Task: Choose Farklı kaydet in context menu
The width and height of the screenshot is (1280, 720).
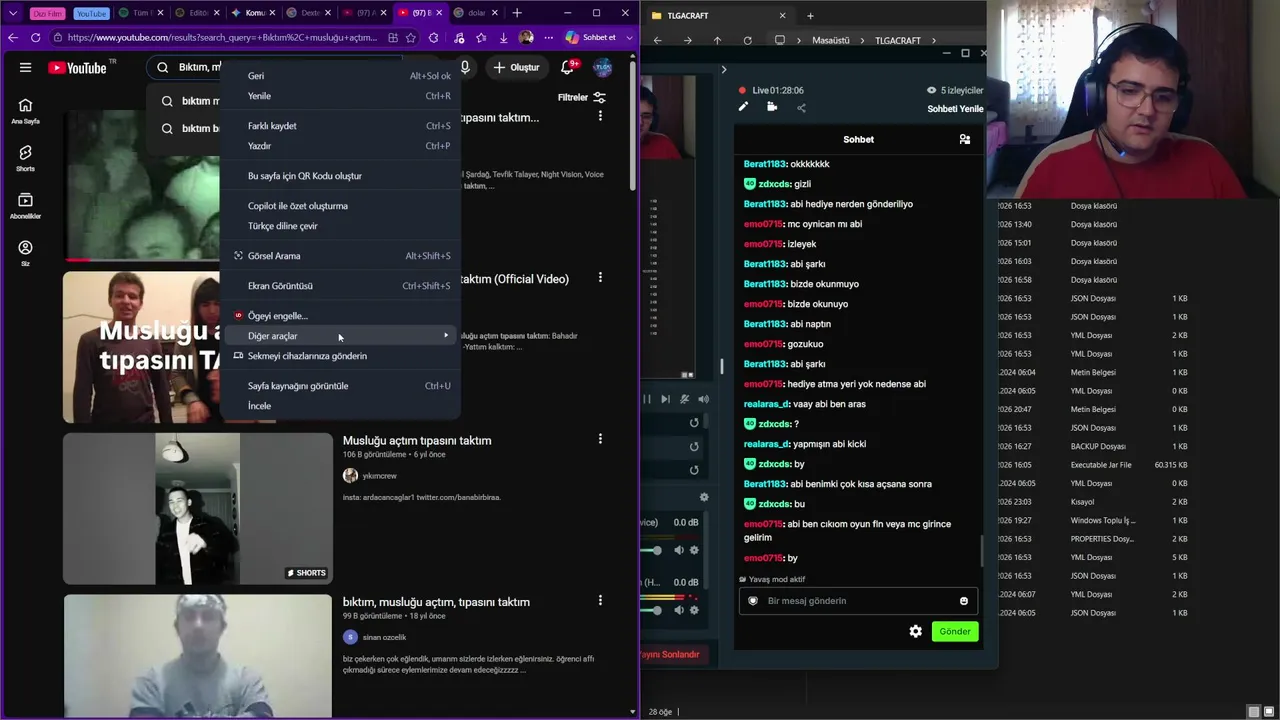Action: [340, 126]
